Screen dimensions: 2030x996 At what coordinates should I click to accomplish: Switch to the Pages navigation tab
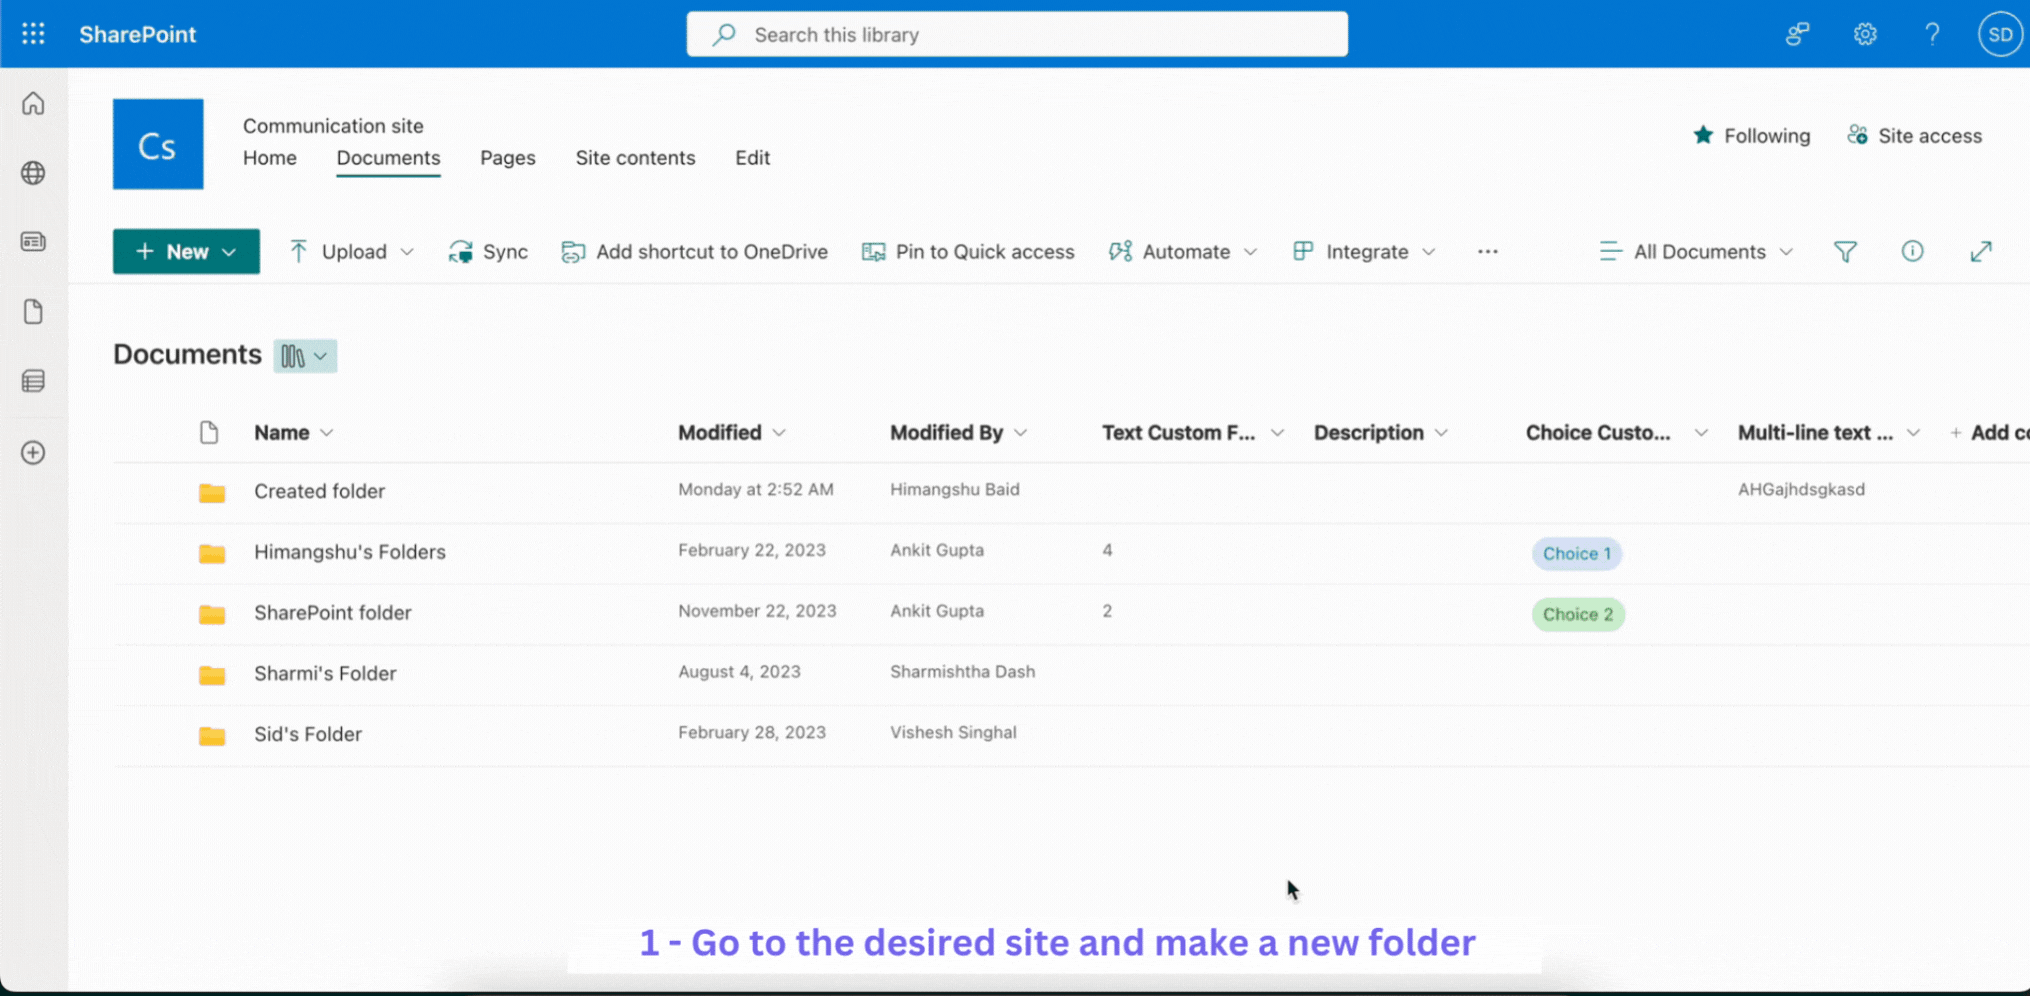click(x=508, y=158)
